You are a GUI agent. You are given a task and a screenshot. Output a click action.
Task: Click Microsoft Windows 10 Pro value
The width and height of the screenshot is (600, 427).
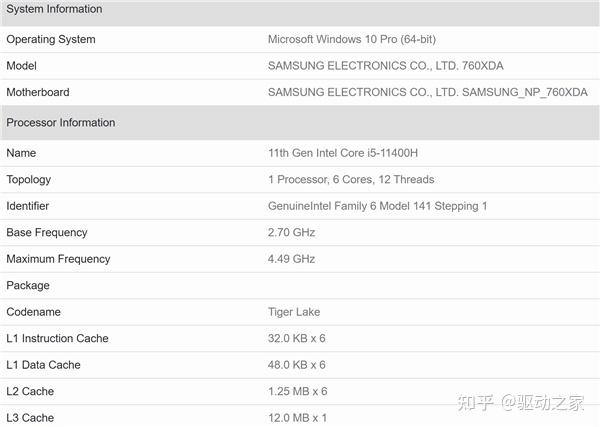[x=352, y=39]
